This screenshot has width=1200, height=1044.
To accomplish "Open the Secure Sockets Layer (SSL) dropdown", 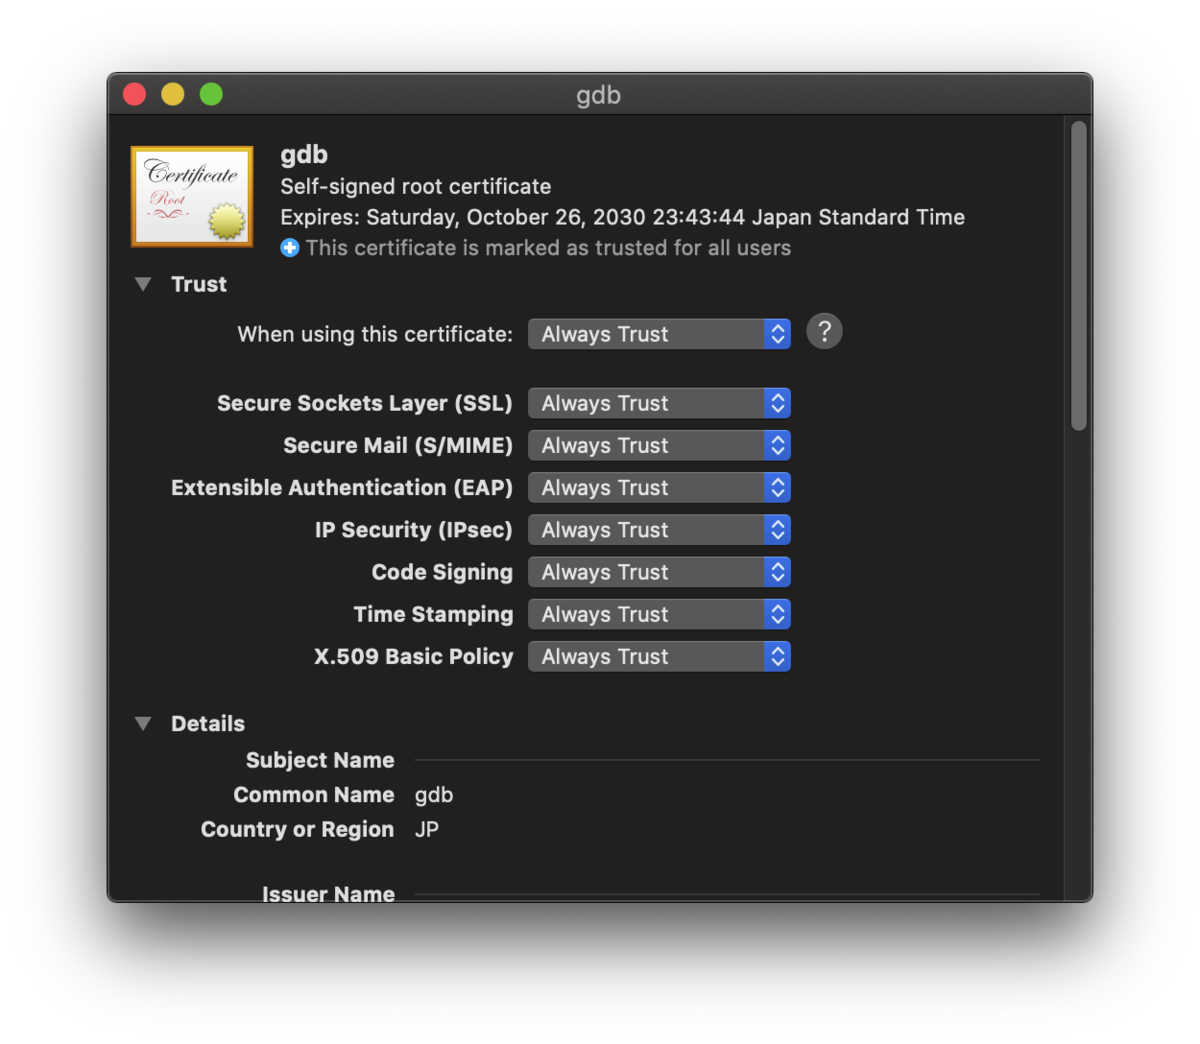I will click(659, 403).
